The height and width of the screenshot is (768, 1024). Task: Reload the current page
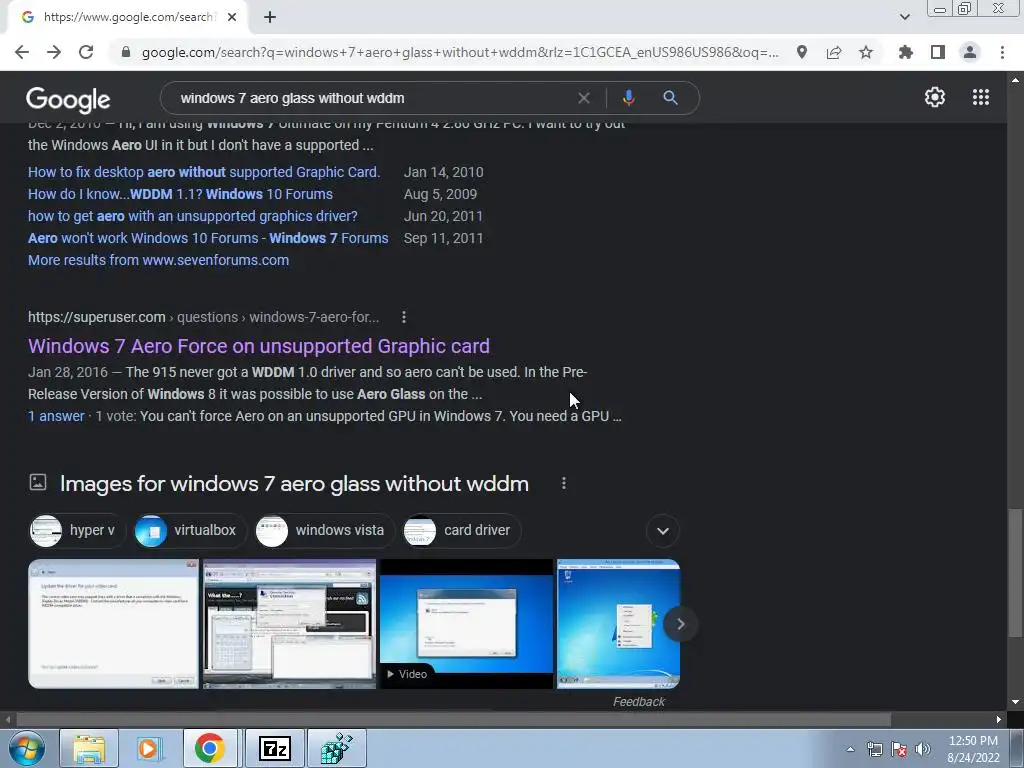(x=86, y=52)
